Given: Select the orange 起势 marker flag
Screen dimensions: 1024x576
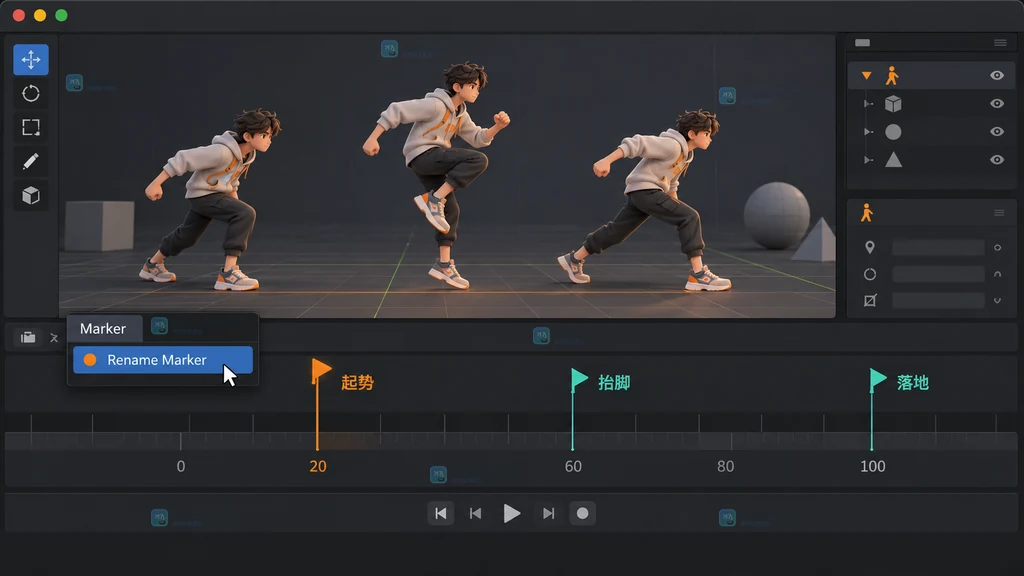Looking at the screenshot, I should tap(321, 370).
